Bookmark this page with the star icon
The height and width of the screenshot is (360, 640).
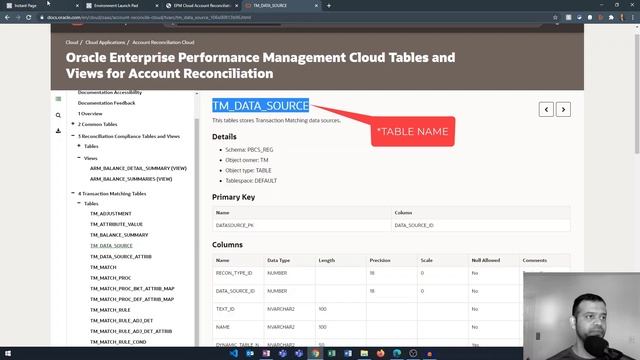555,17
